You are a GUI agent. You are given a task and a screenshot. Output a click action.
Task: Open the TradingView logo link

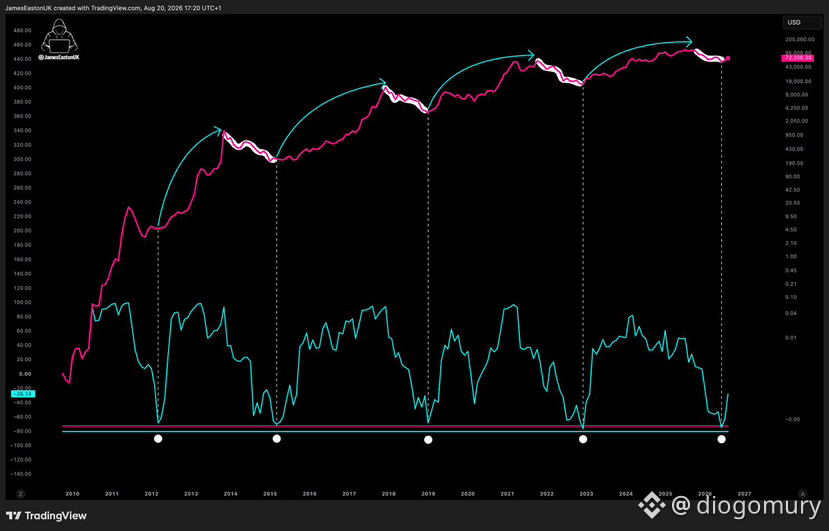(x=47, y=516)
